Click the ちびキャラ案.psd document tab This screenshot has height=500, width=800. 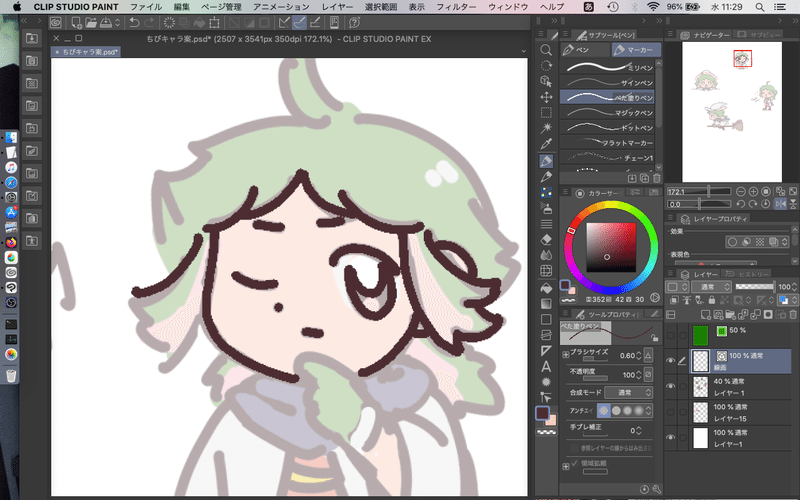click(x=86, y=52)
